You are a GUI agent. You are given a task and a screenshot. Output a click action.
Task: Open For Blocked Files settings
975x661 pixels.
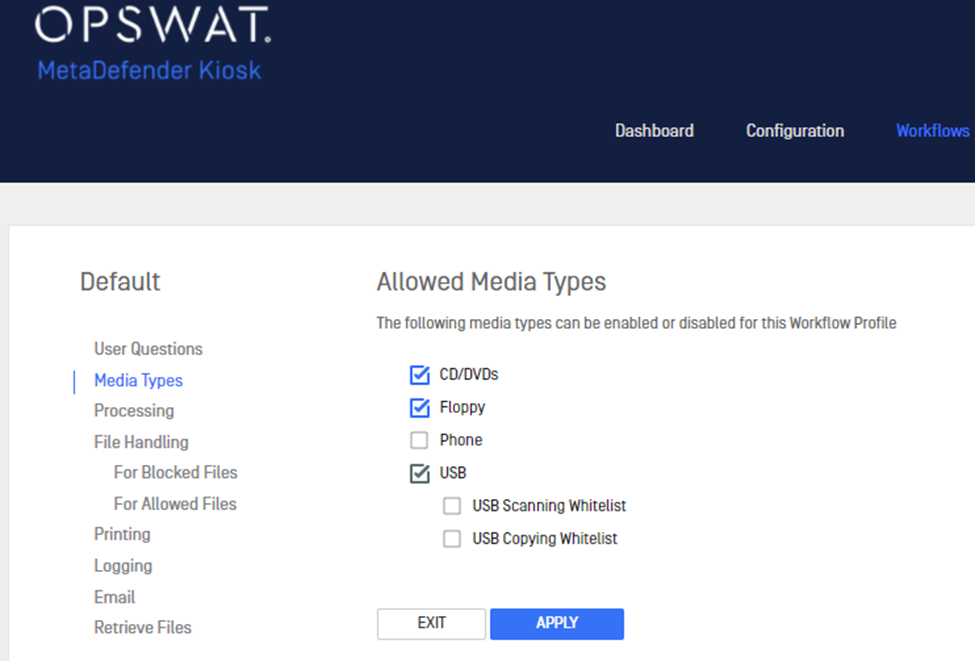175,473
